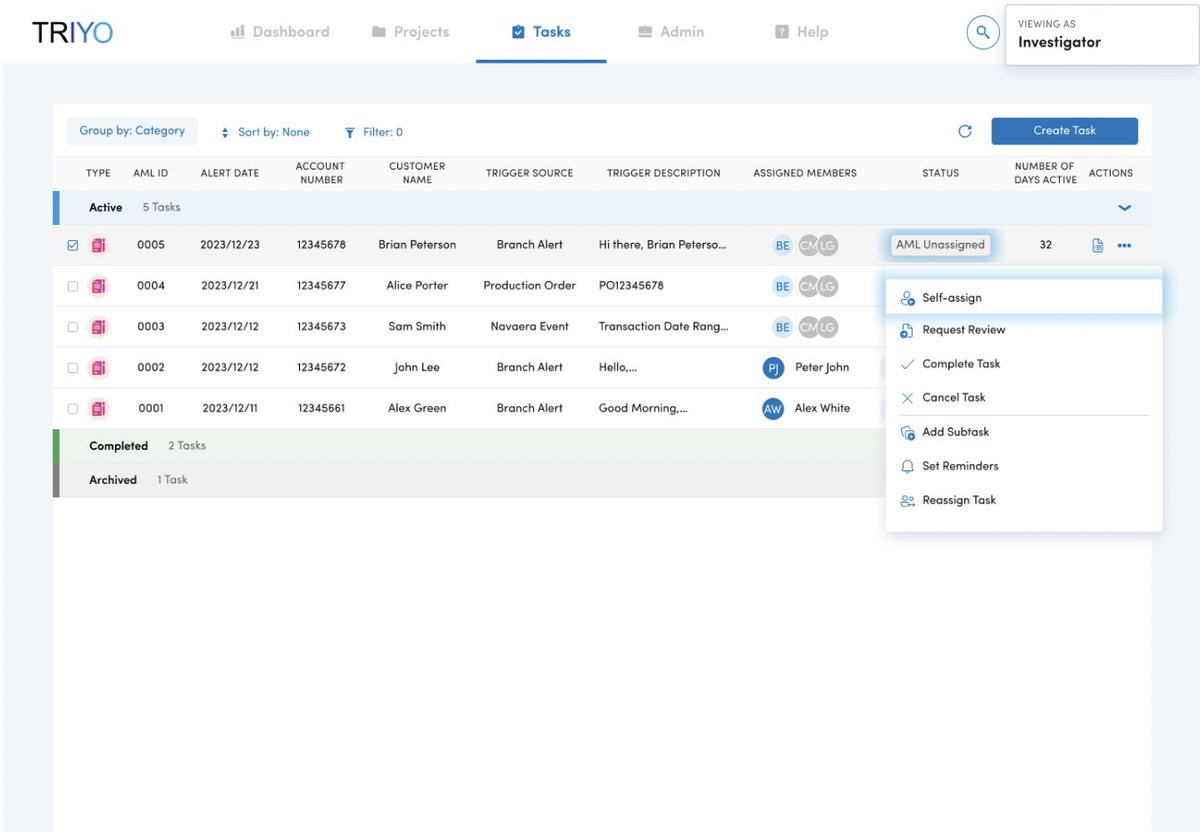The height and width of the screenshot is (832, 1200).
Task: Click the LG avatar in Brian Peterson's row
Action: pyautogui.click(x=827, y=245)
